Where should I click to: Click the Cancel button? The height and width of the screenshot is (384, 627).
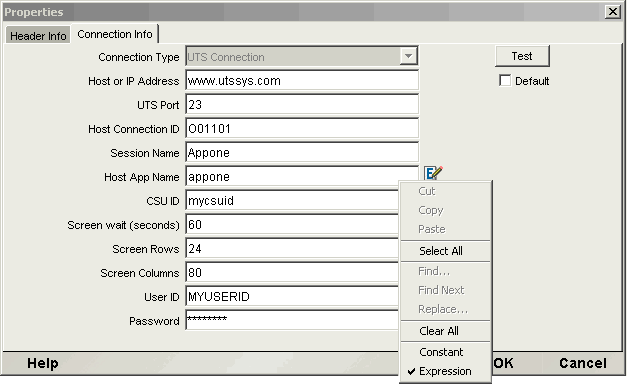point(583,363)
